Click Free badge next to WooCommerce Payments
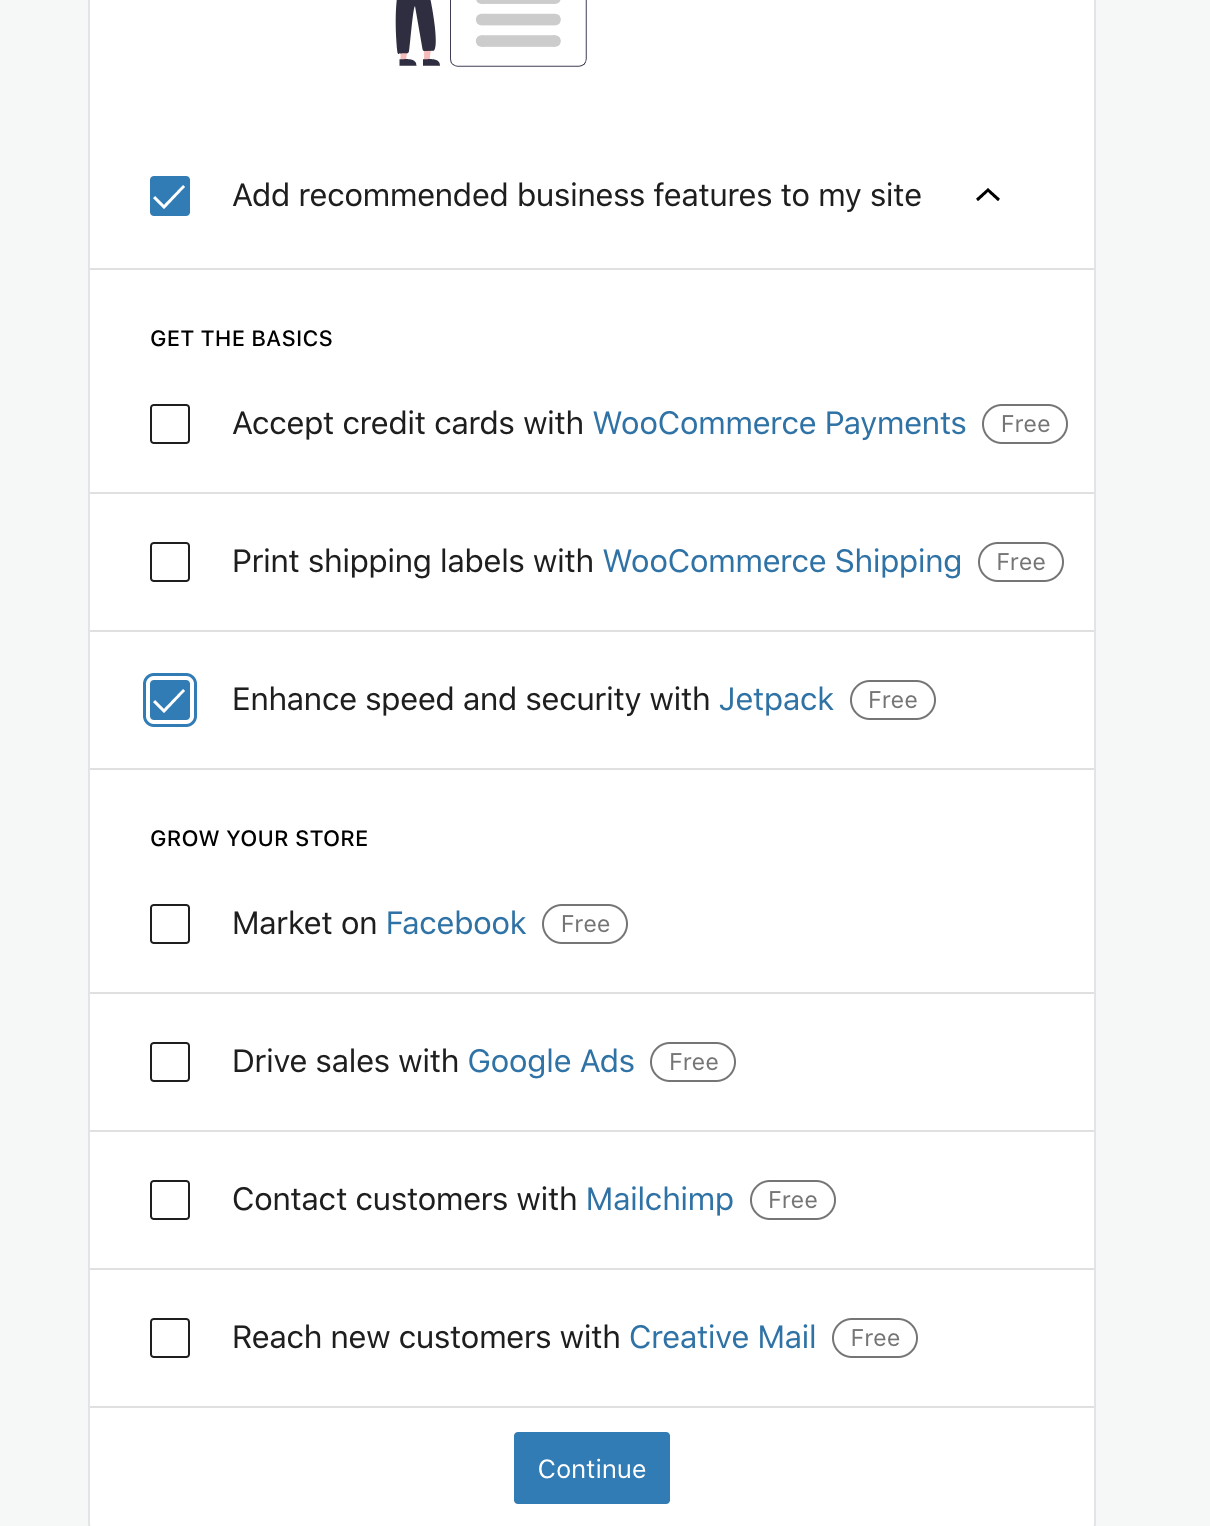Viewport: 1210px width, 1526px height. pyautogui.click(x=1025, y=424)
